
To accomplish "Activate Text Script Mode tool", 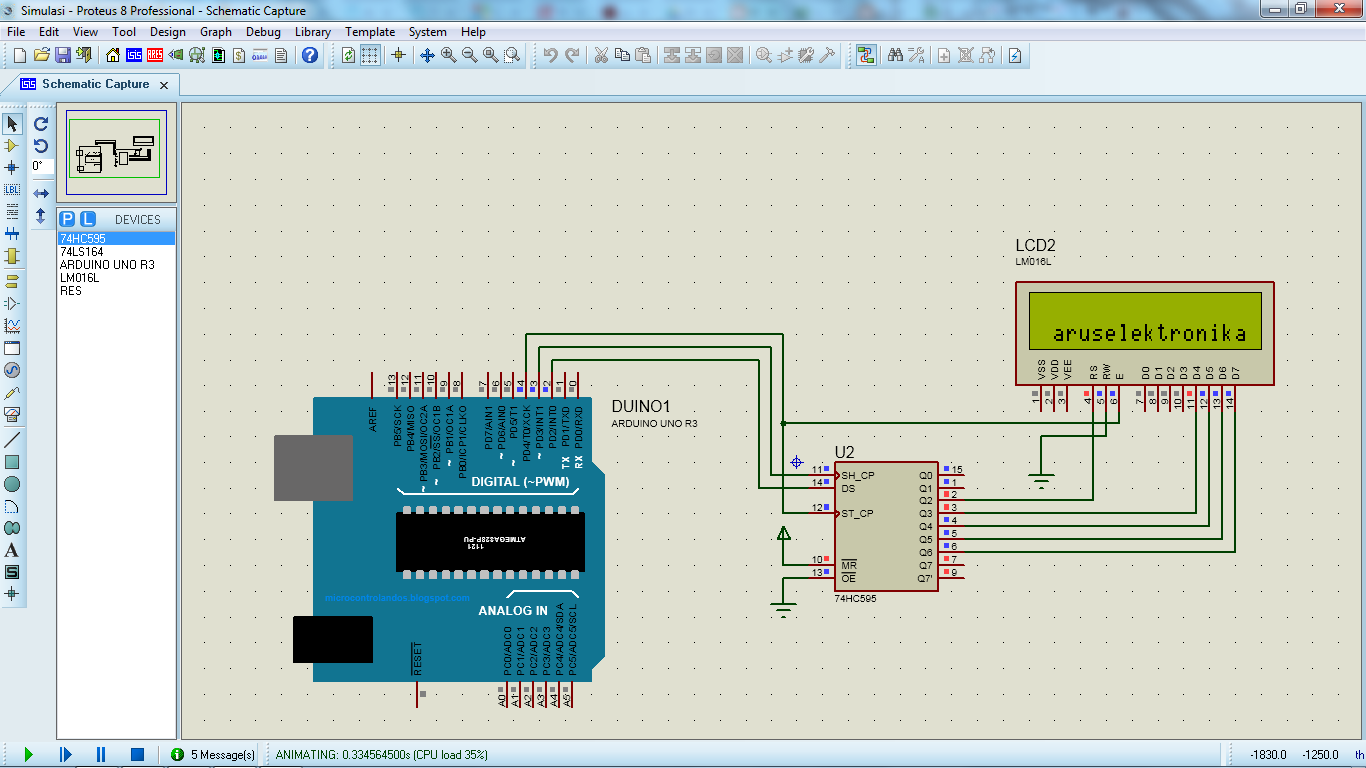I will [12, 211].
